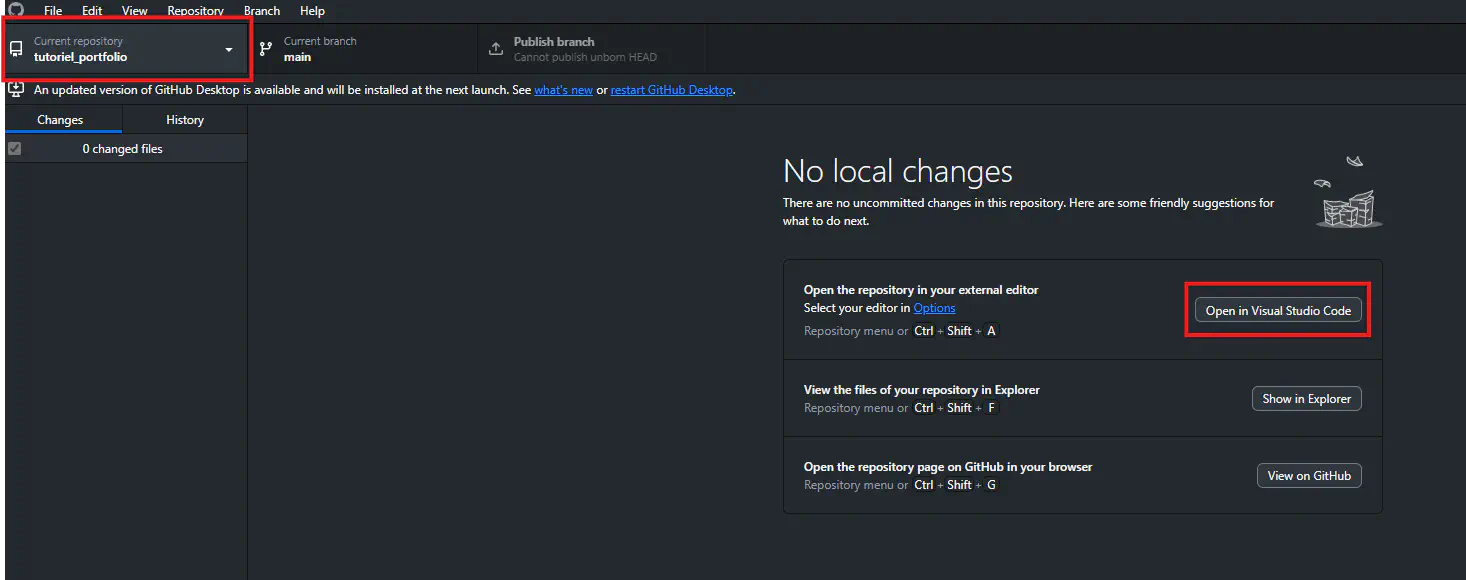Click 'Open the repository page on GitHub' text
This screenshot has width=1466, height=580.
click(948, 467)
